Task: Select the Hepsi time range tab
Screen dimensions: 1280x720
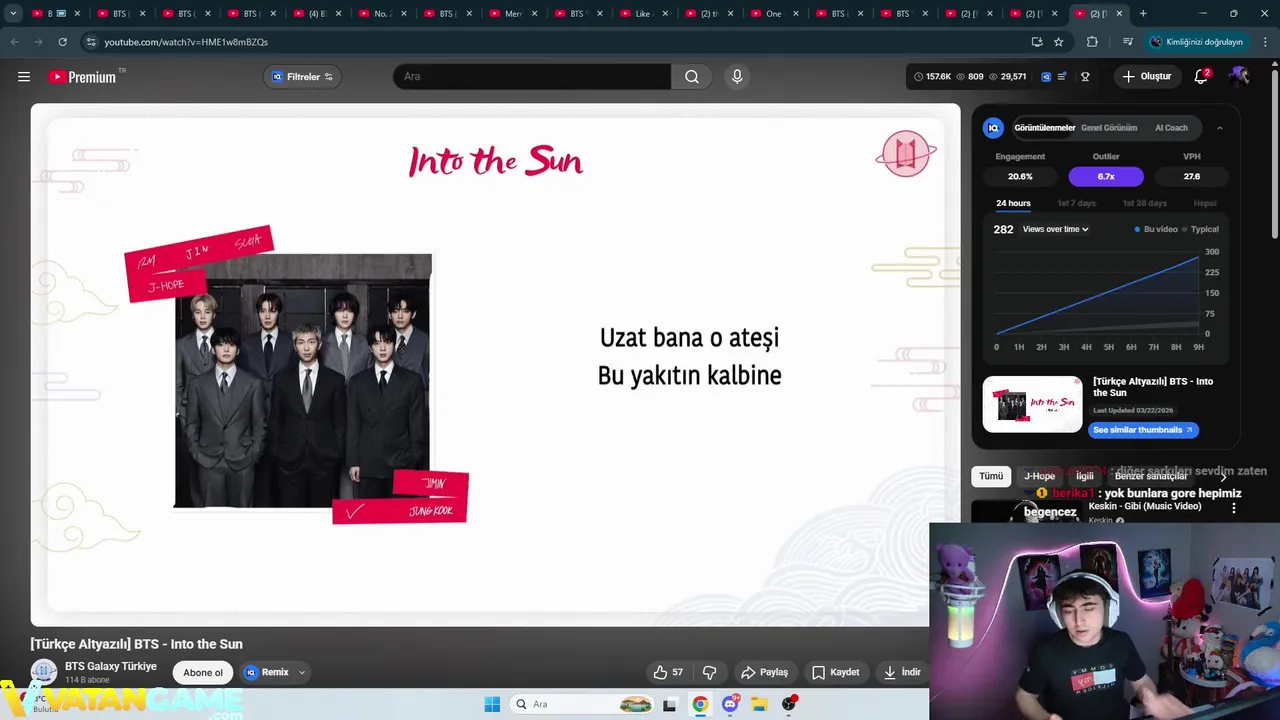Action: [x=1205, y=203]
